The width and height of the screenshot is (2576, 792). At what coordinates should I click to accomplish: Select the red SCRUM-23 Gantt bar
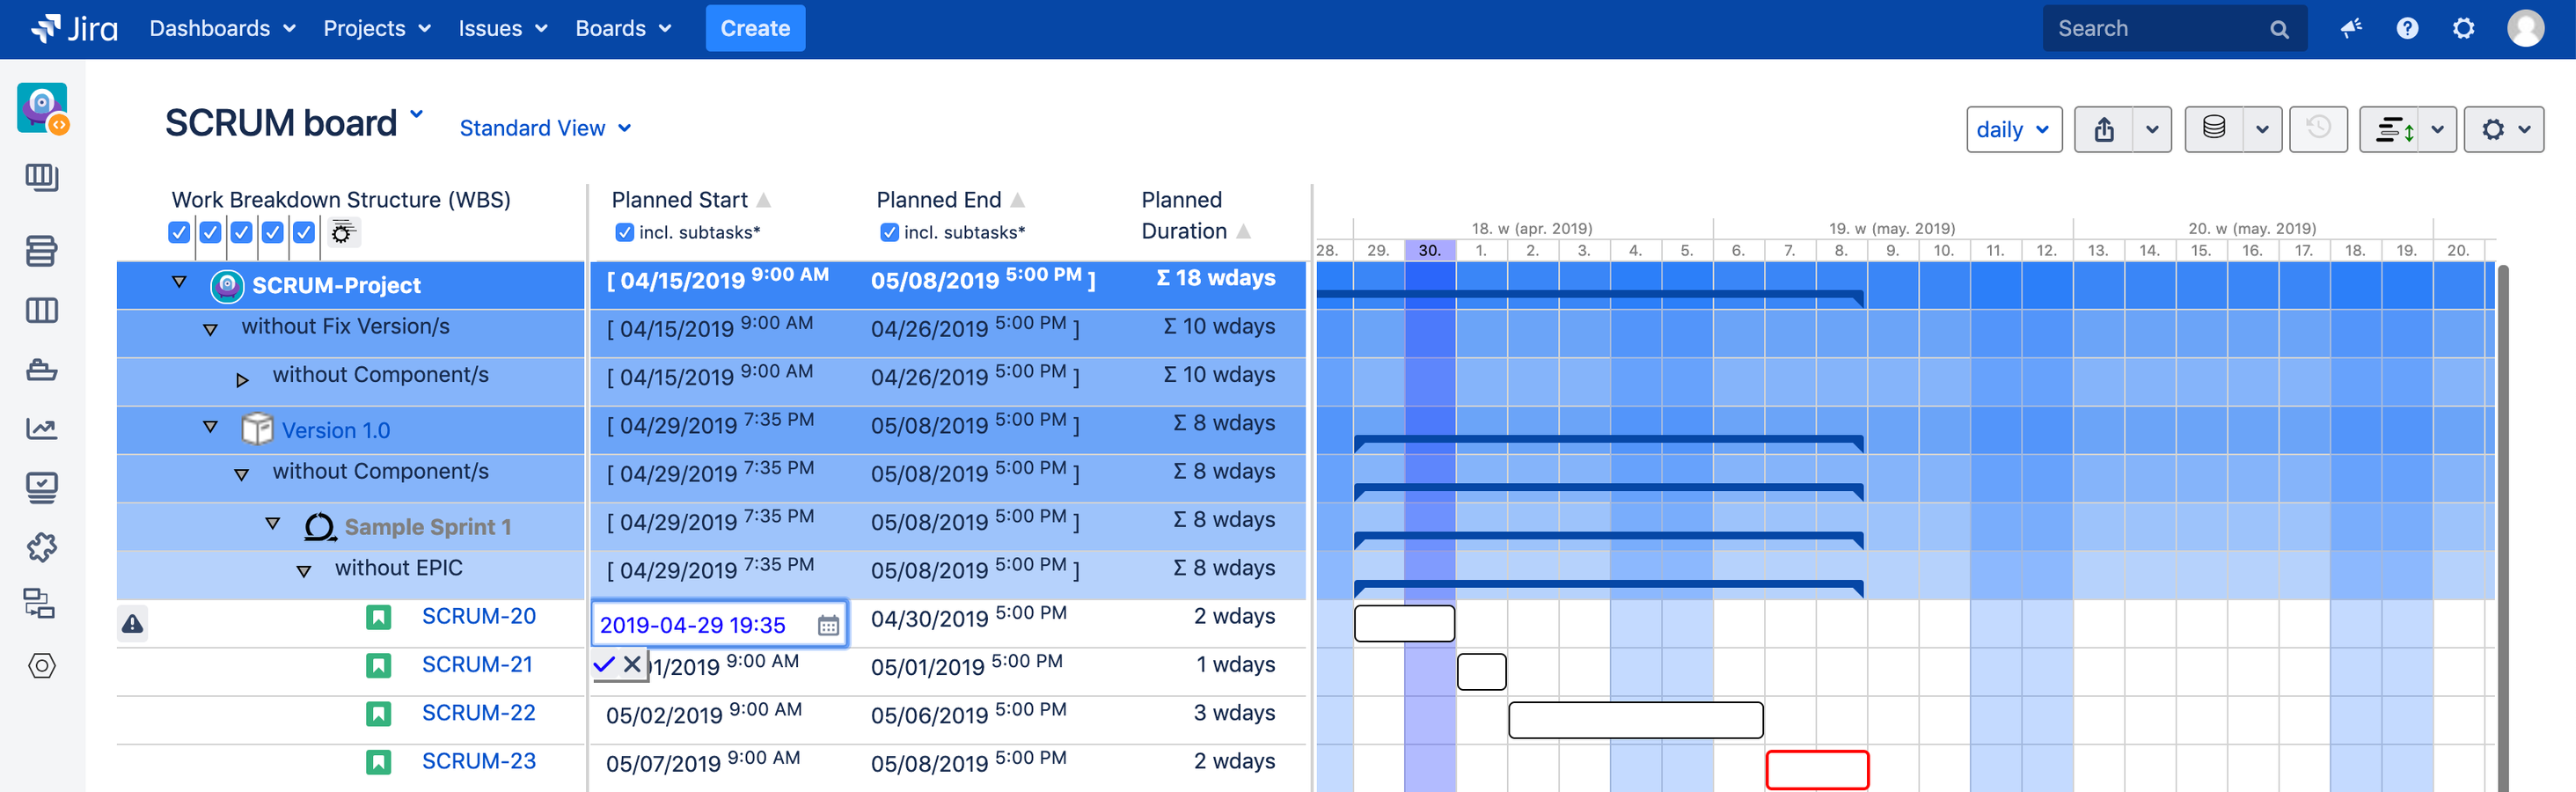1817,770
